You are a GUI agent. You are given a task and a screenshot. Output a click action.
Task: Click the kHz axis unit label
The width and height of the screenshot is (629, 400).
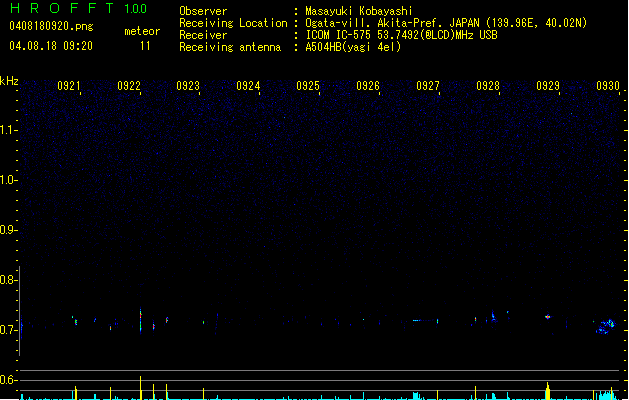[x=9, y=81]
